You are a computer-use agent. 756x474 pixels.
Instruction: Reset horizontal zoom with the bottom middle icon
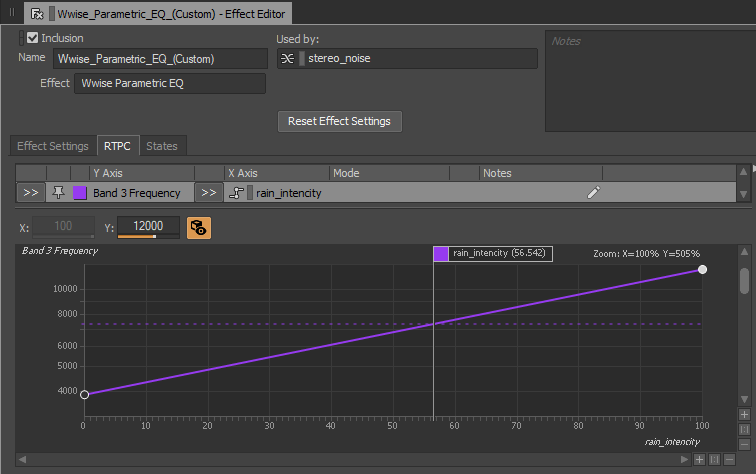715,460
